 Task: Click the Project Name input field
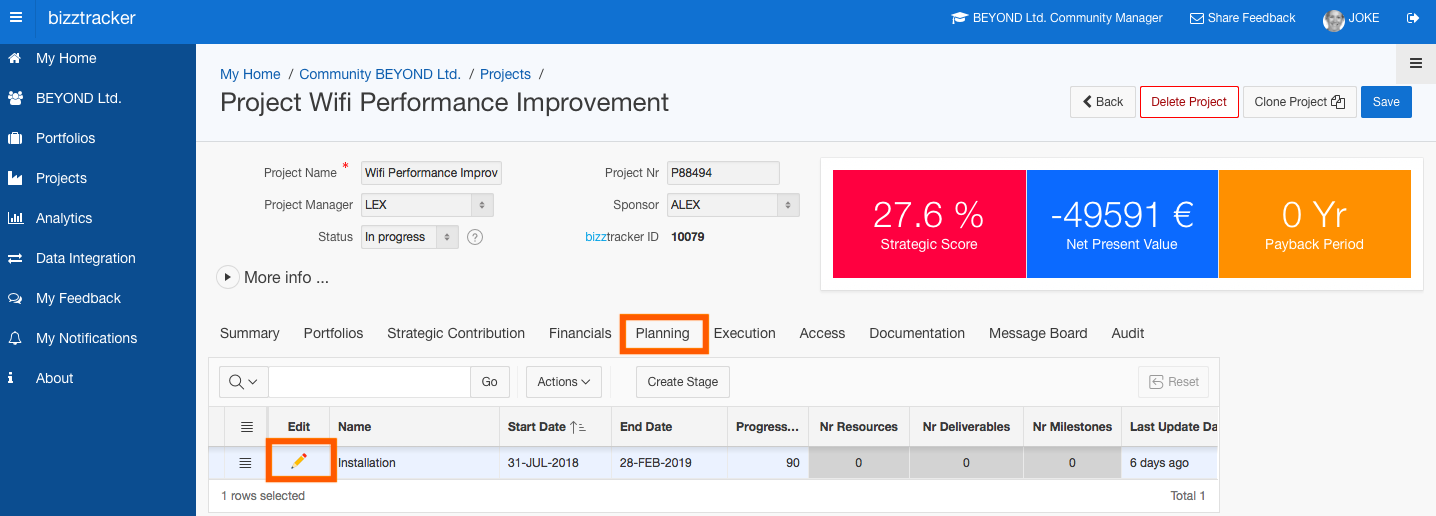point(431,173)
